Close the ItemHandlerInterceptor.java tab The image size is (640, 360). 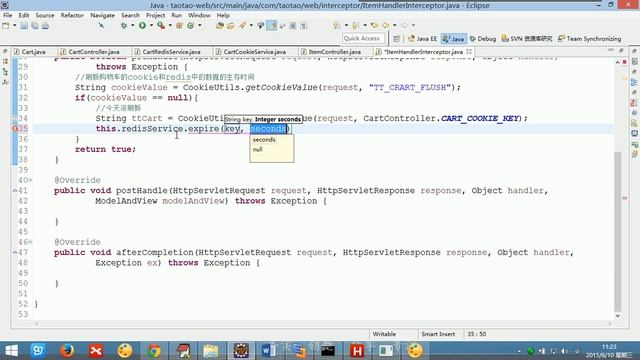point(469,51)
